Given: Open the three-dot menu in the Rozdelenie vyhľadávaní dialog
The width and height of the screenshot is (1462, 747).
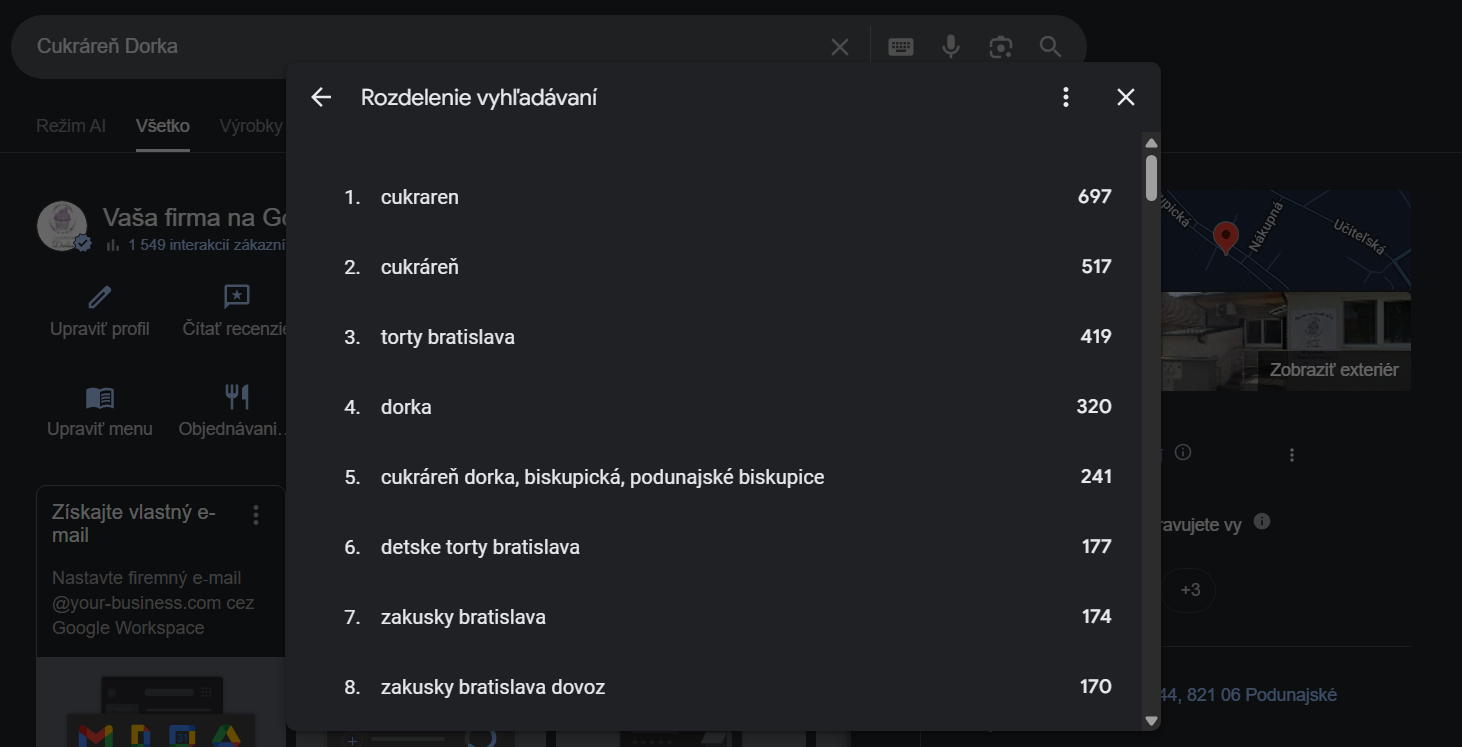Looking at the screenshot, I should point(1066,97).
